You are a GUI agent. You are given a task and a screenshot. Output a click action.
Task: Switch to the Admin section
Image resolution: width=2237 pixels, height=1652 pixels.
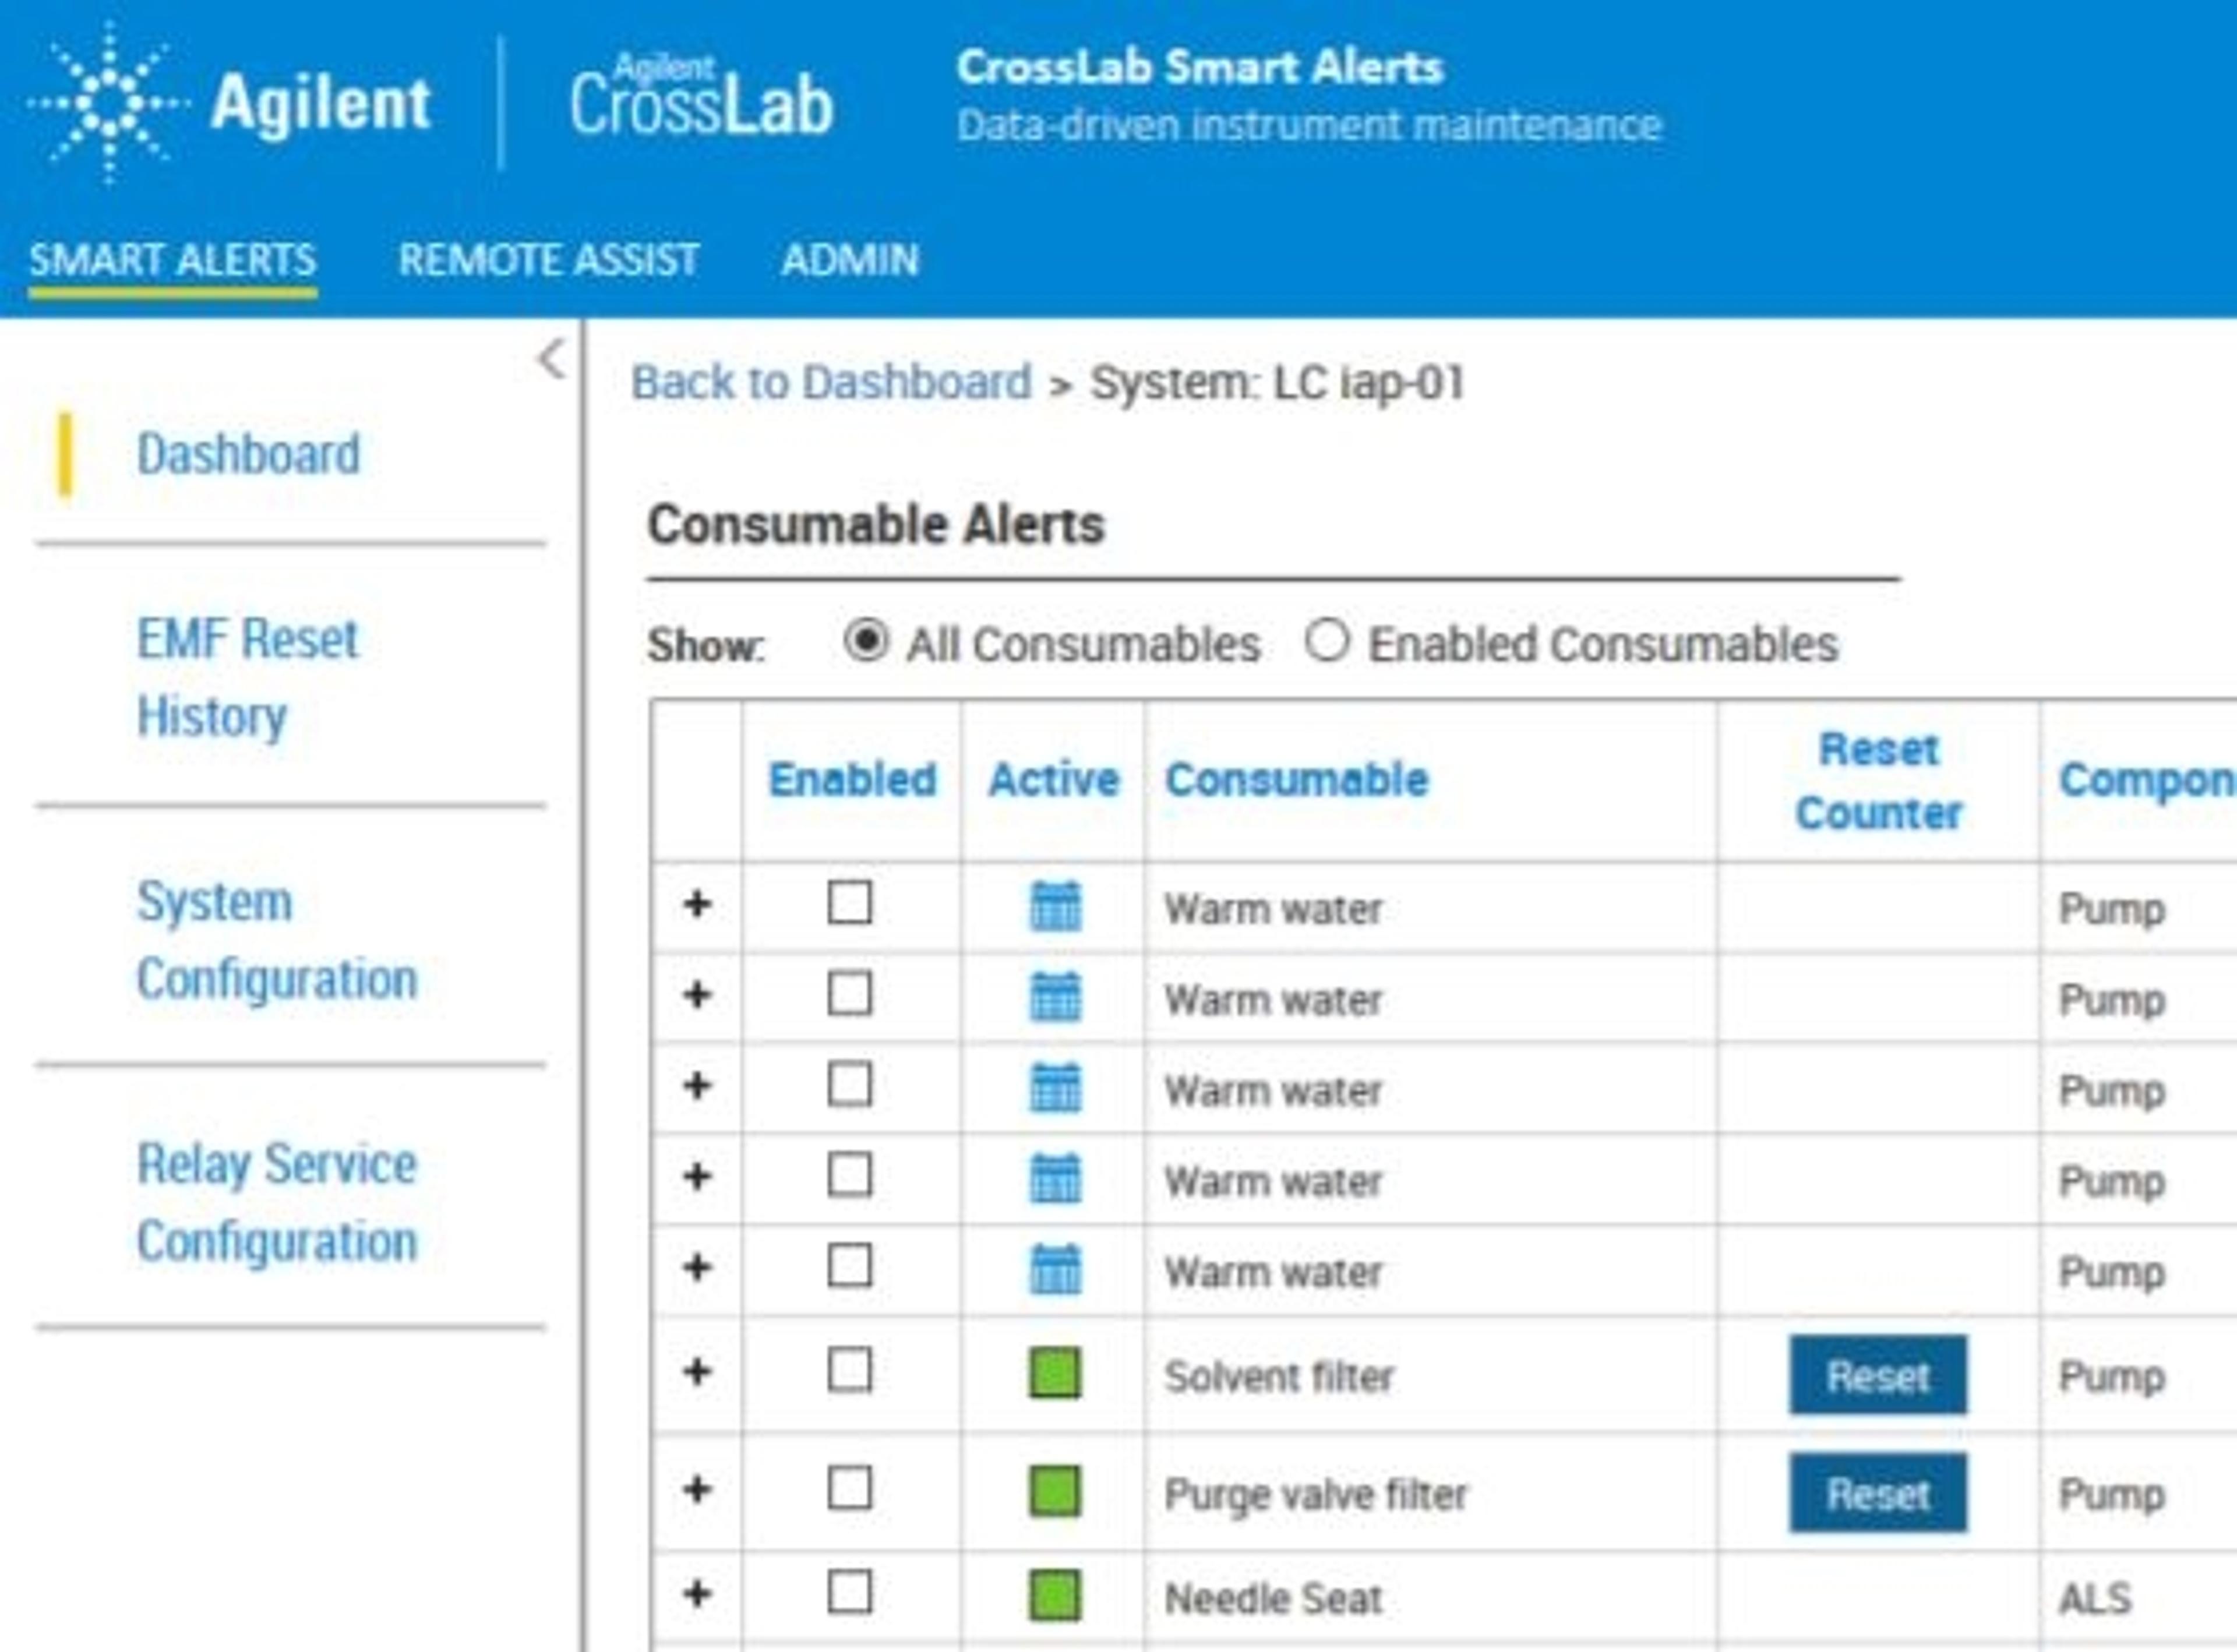(849, 260)
